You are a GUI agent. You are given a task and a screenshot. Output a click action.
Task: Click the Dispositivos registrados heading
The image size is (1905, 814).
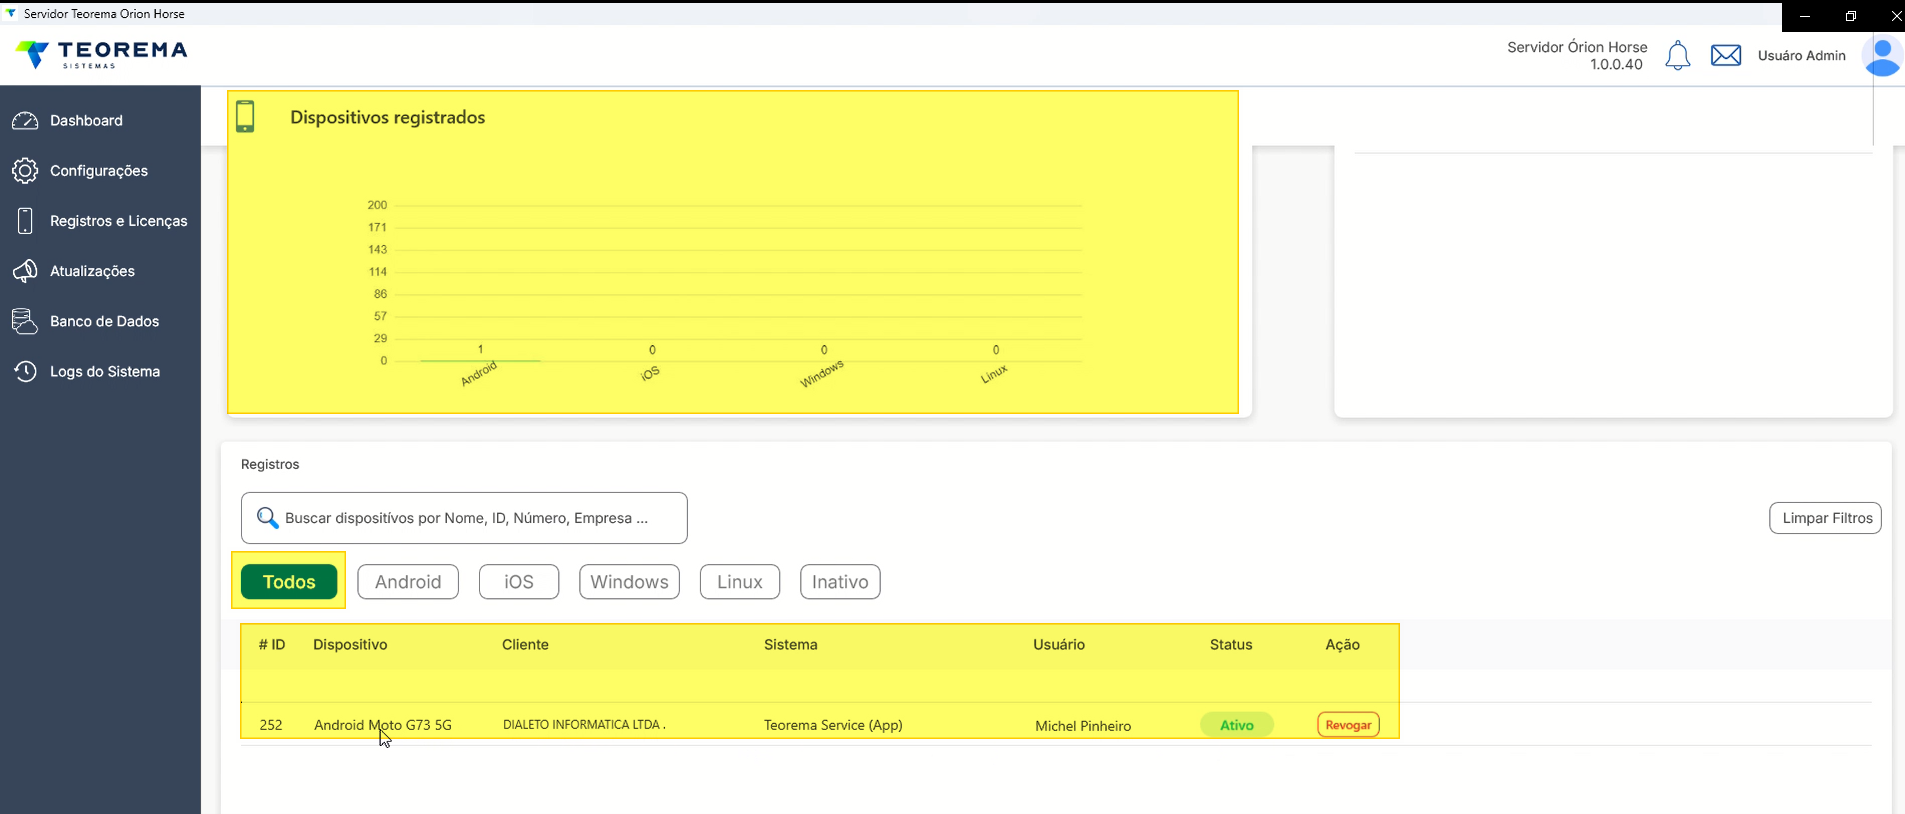click(x=388, y=118)
